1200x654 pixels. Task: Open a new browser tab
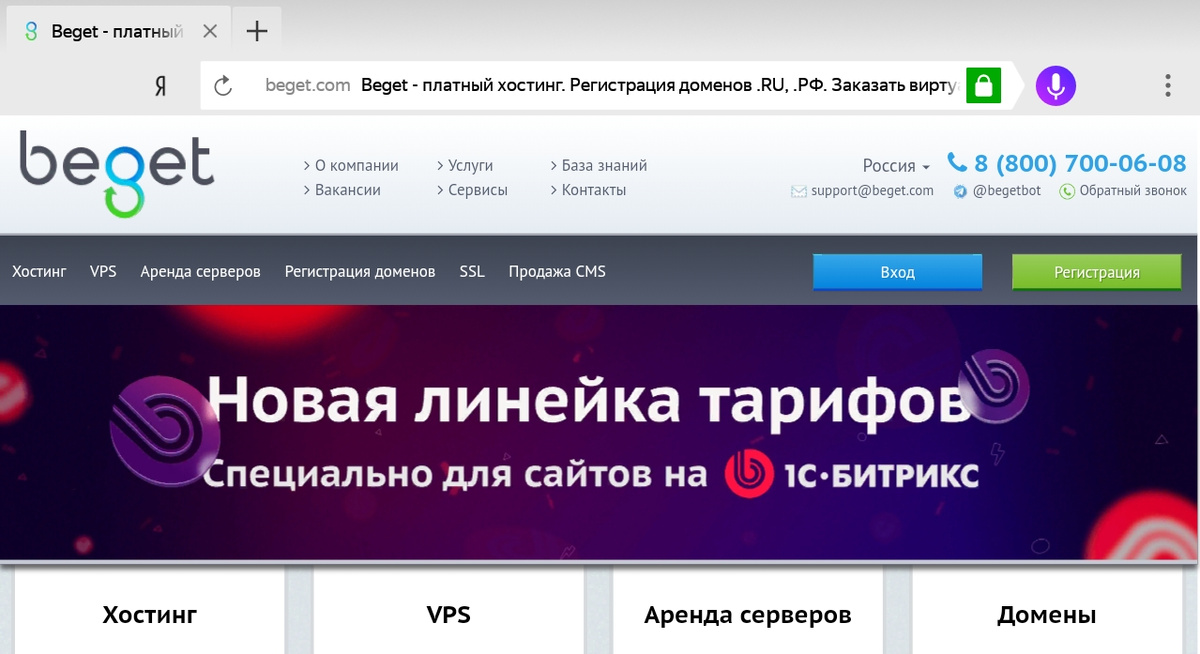[257, 31]
